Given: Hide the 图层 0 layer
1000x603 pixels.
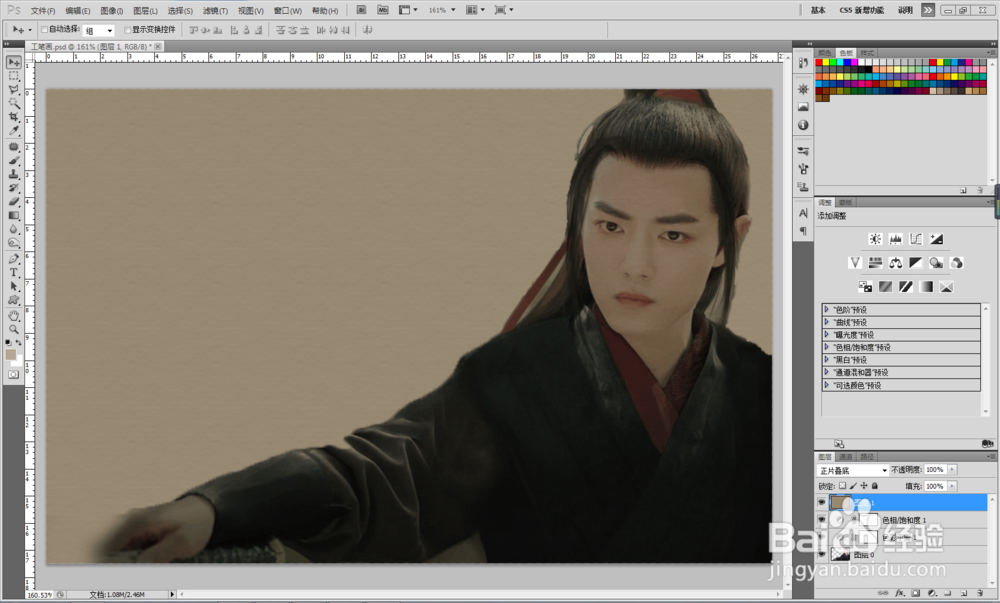Looking at the screenshot, I should coord(821,555).
